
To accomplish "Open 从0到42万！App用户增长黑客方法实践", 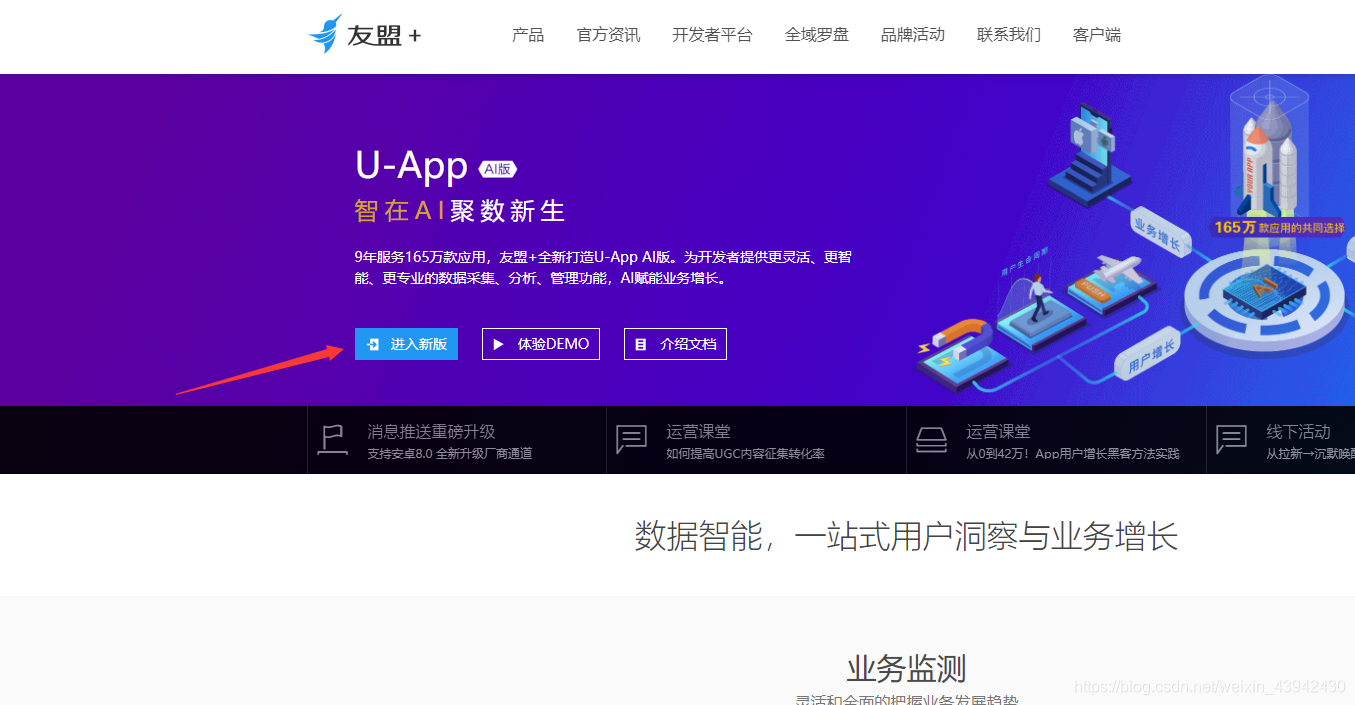I will (x=1073, y=454).
